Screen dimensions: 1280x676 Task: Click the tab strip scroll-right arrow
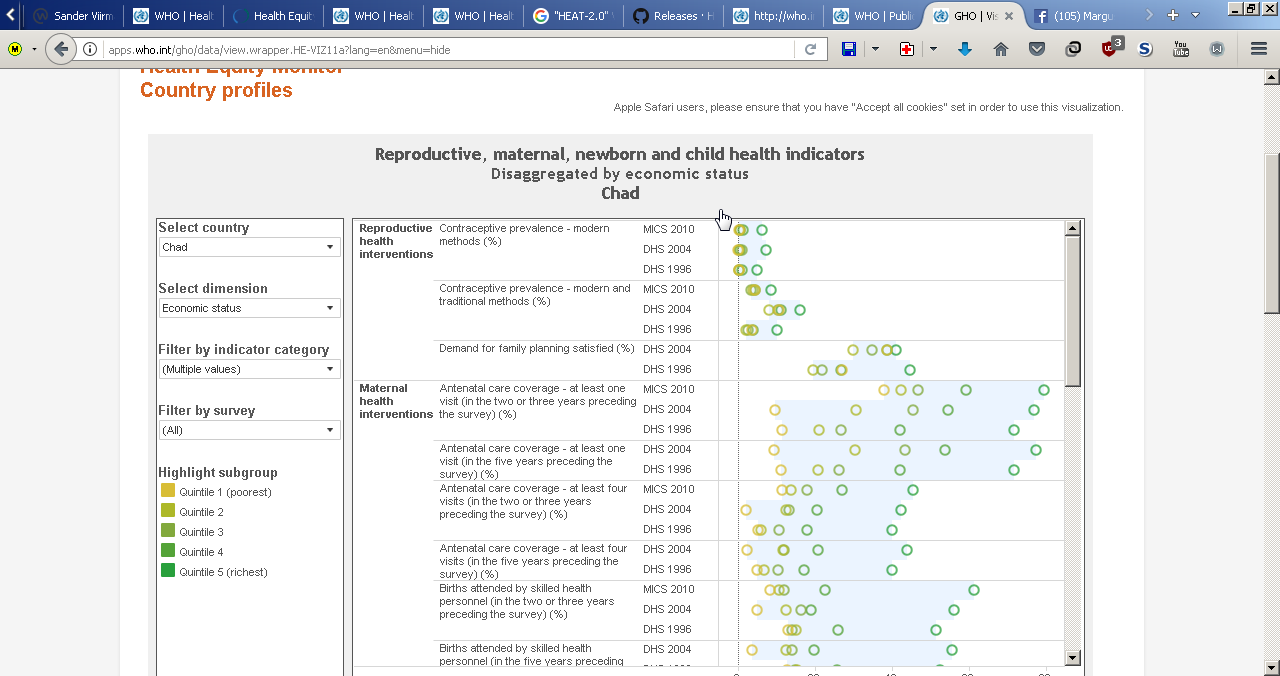click(1149, 15)
